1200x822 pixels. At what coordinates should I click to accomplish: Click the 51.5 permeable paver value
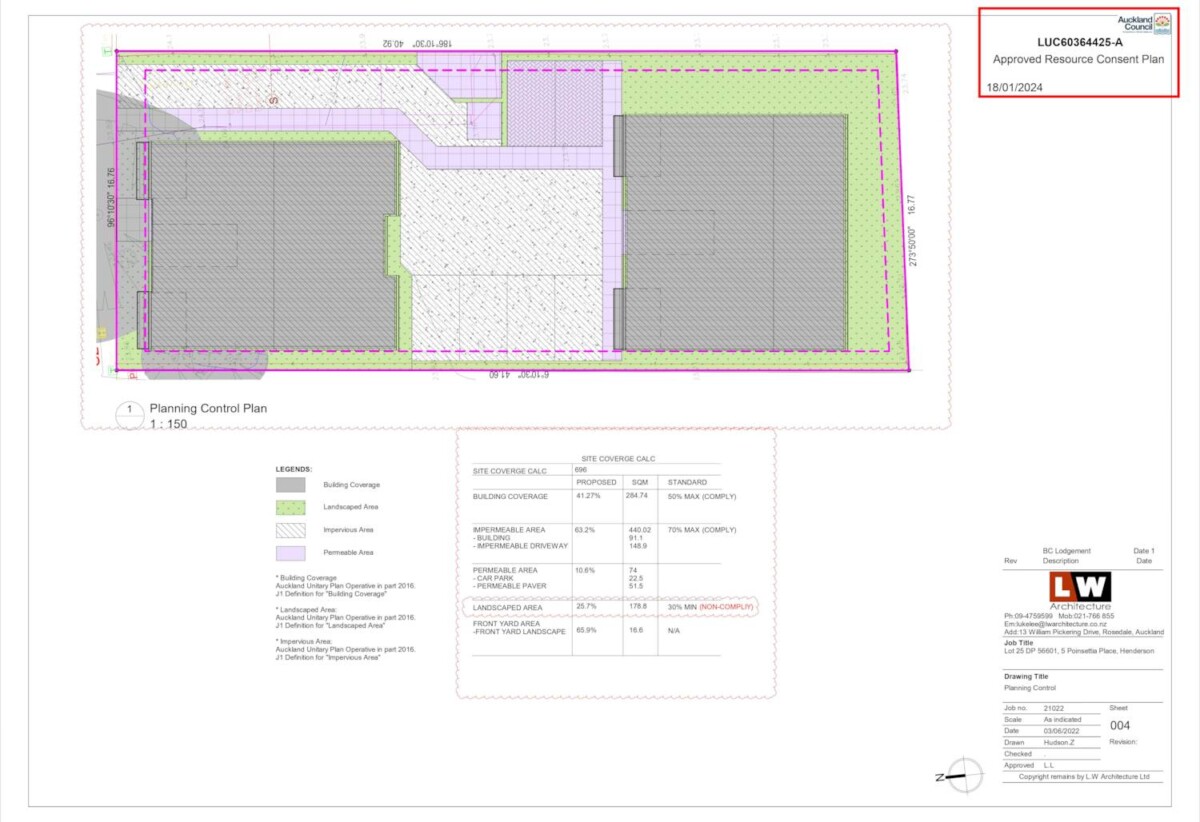[634, 585]
